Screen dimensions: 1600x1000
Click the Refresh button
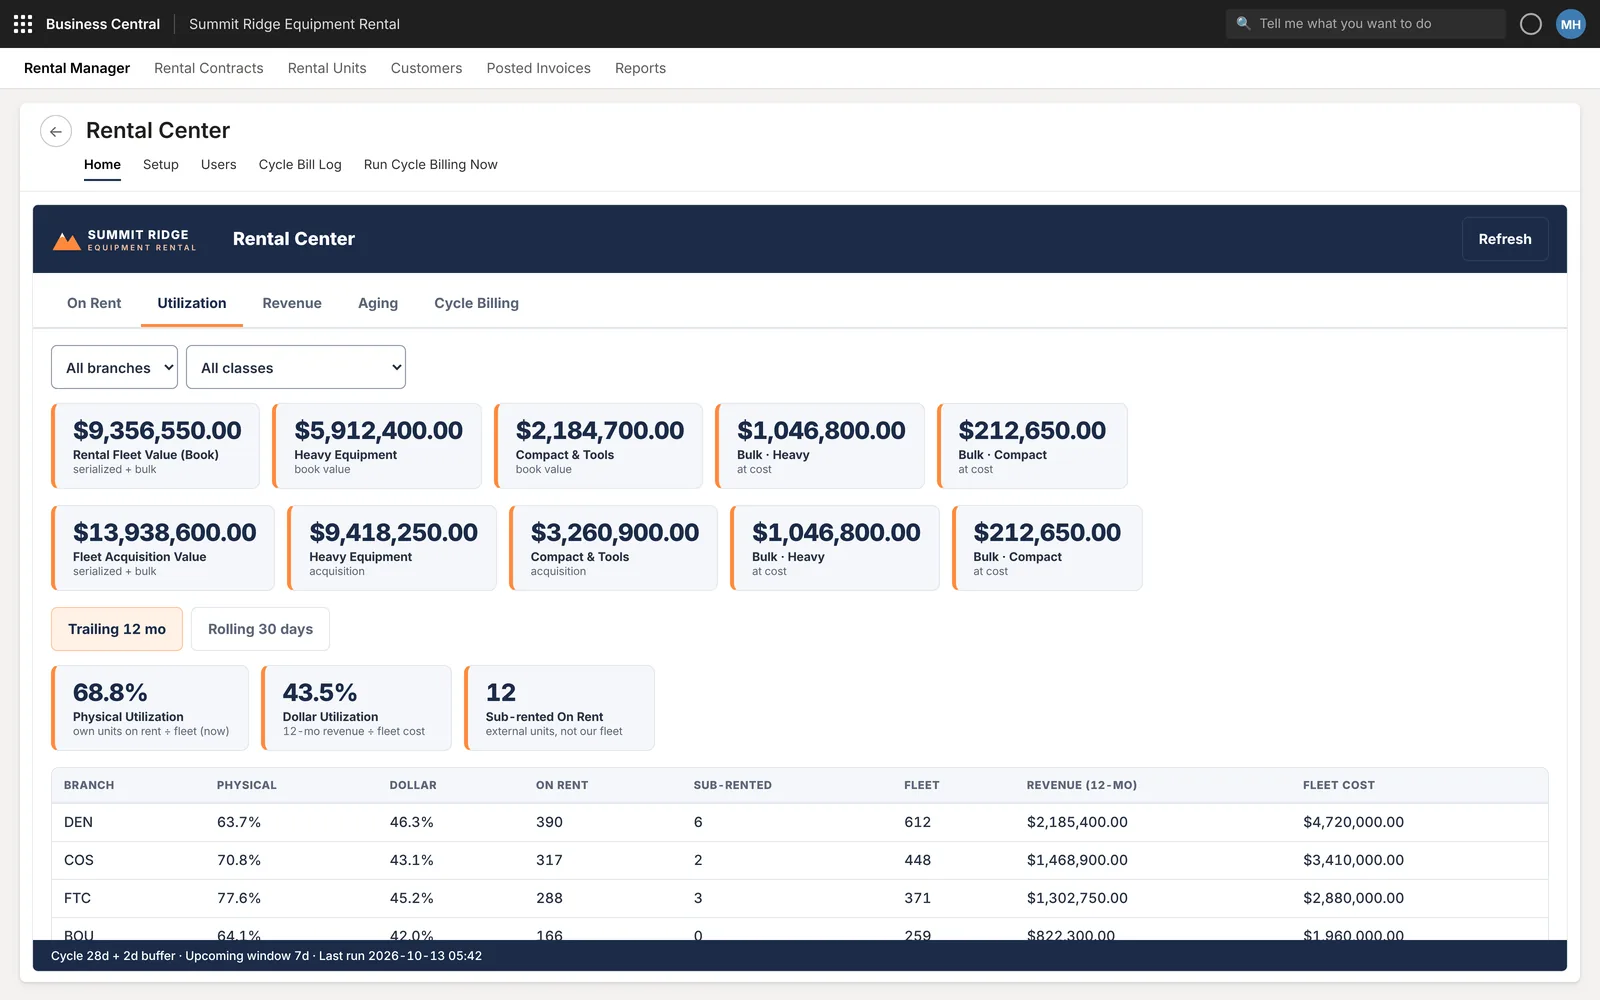[x=1505, y=239]
